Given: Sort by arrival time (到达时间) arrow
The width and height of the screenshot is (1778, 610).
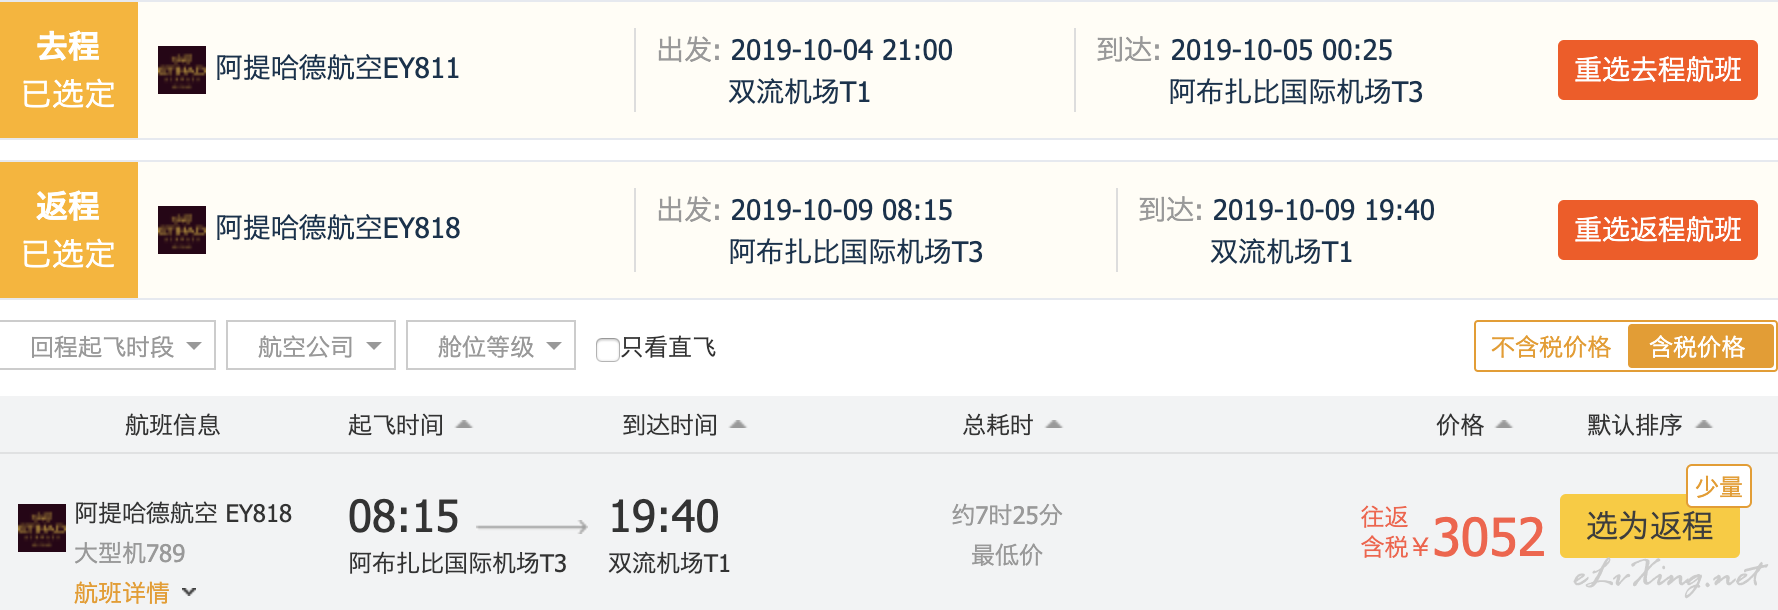Looking at the screenshot, I should tap(738, 425).
